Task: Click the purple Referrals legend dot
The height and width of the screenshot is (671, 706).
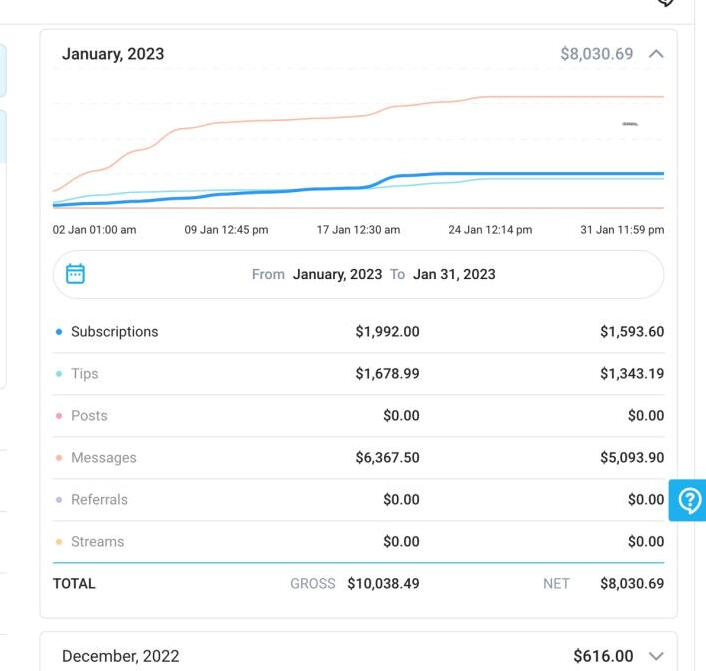Action: (59, 500)
